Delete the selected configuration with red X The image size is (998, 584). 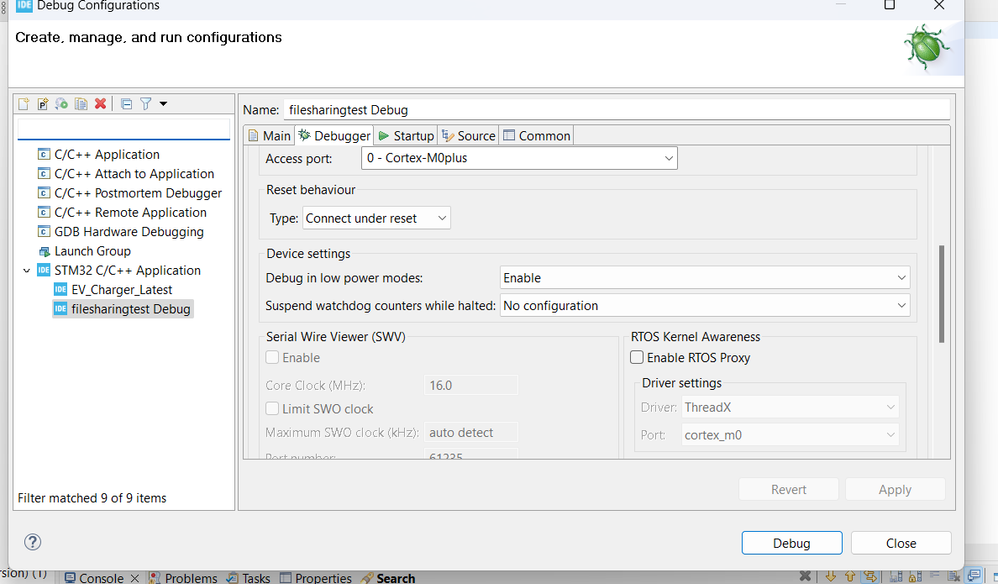100,104
